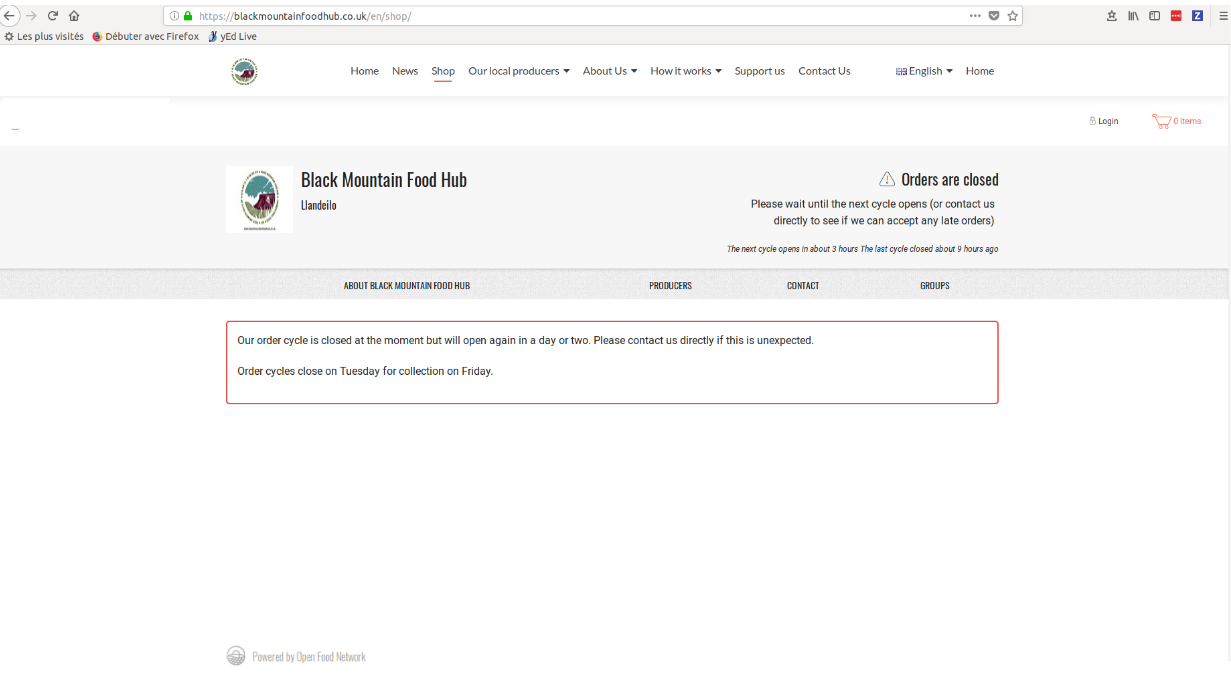This screenshot has width=1231, height=677.
Task: Open About Black Mountain Food Hub tab
Action: point(407,286)
